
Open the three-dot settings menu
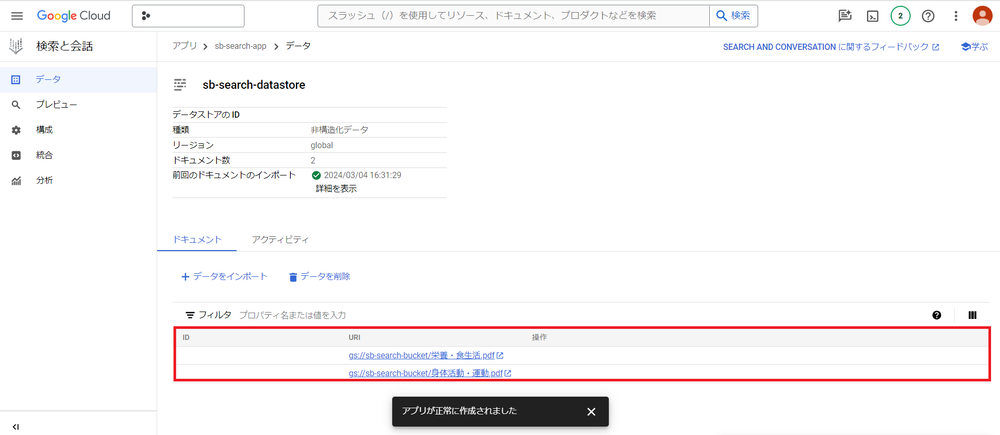955,17
